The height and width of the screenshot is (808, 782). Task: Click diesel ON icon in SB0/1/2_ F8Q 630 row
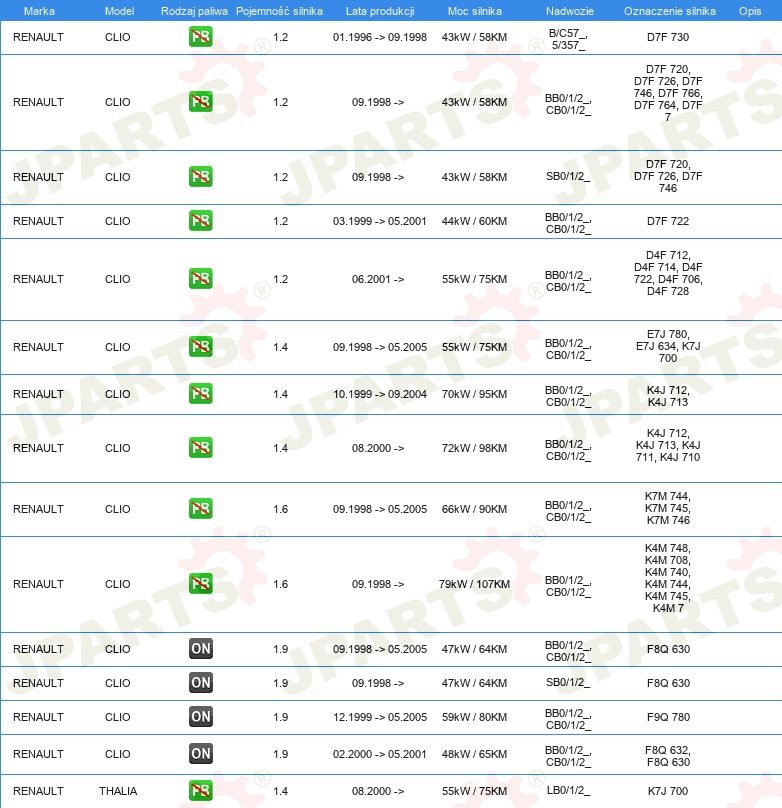click(x=200, y=682)
